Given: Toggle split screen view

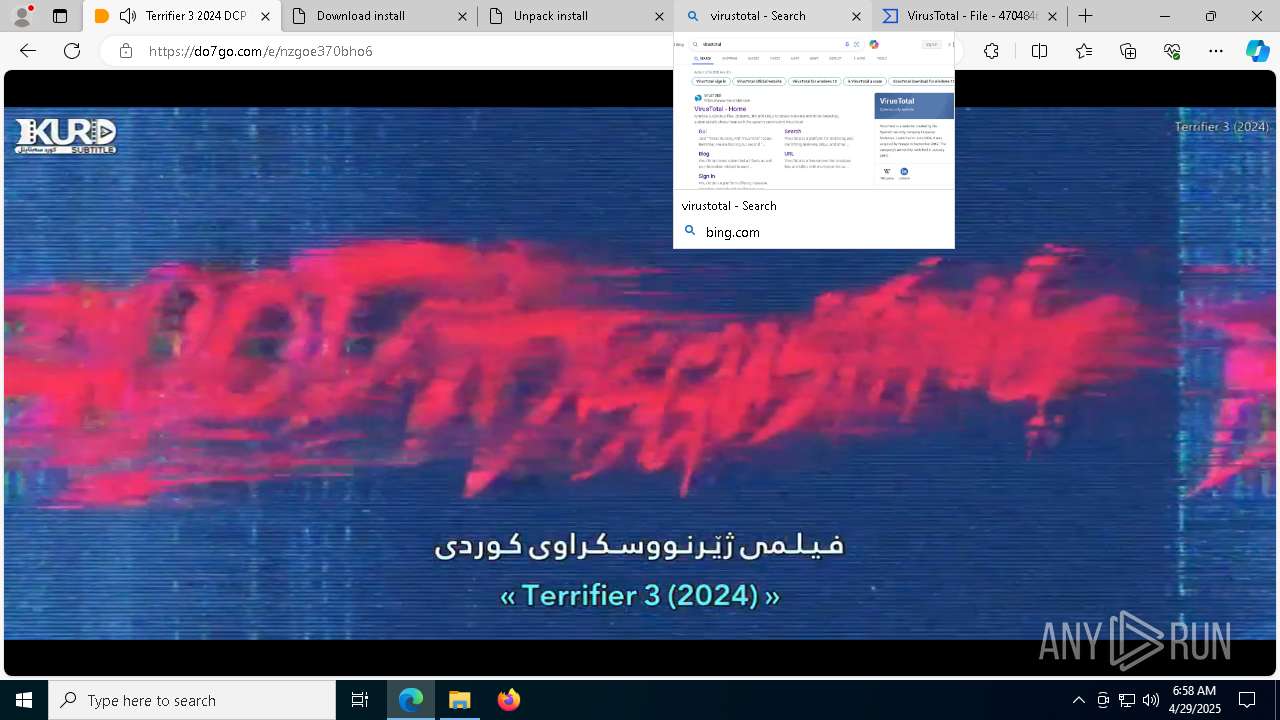Looking at the screenshot, I should pos(1039,51).
